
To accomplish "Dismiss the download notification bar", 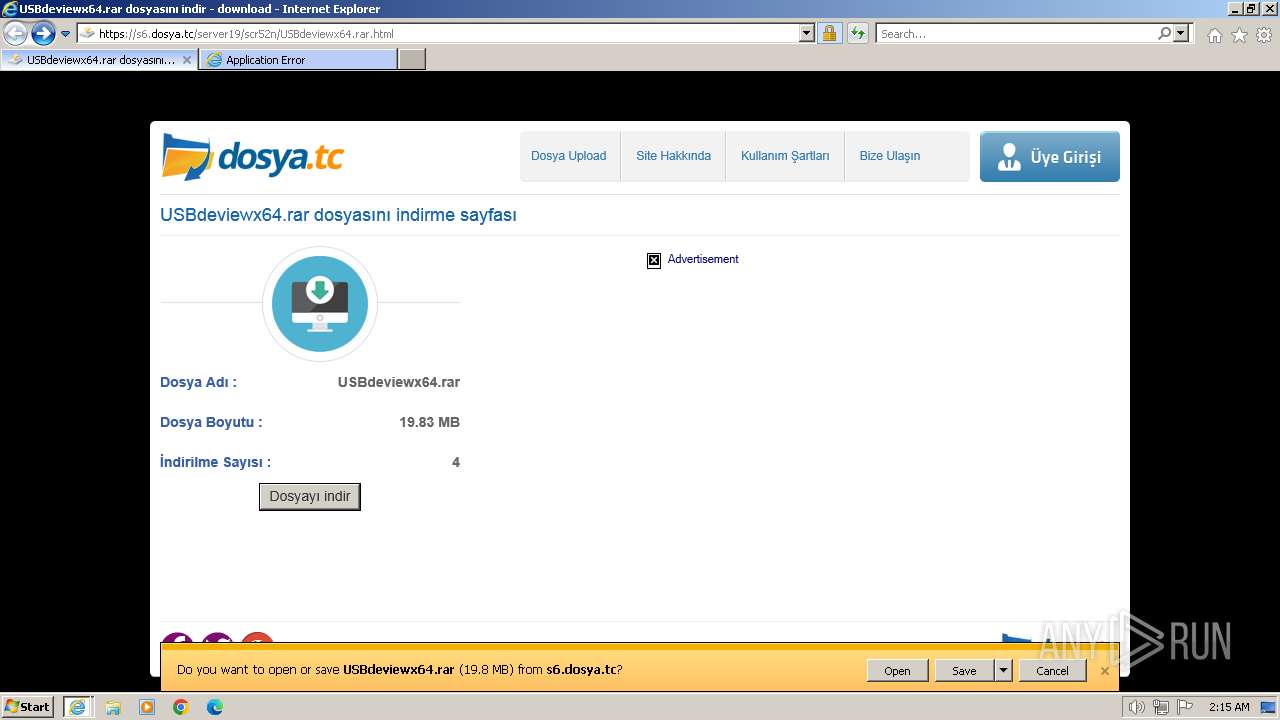I will click(1105, 671).
